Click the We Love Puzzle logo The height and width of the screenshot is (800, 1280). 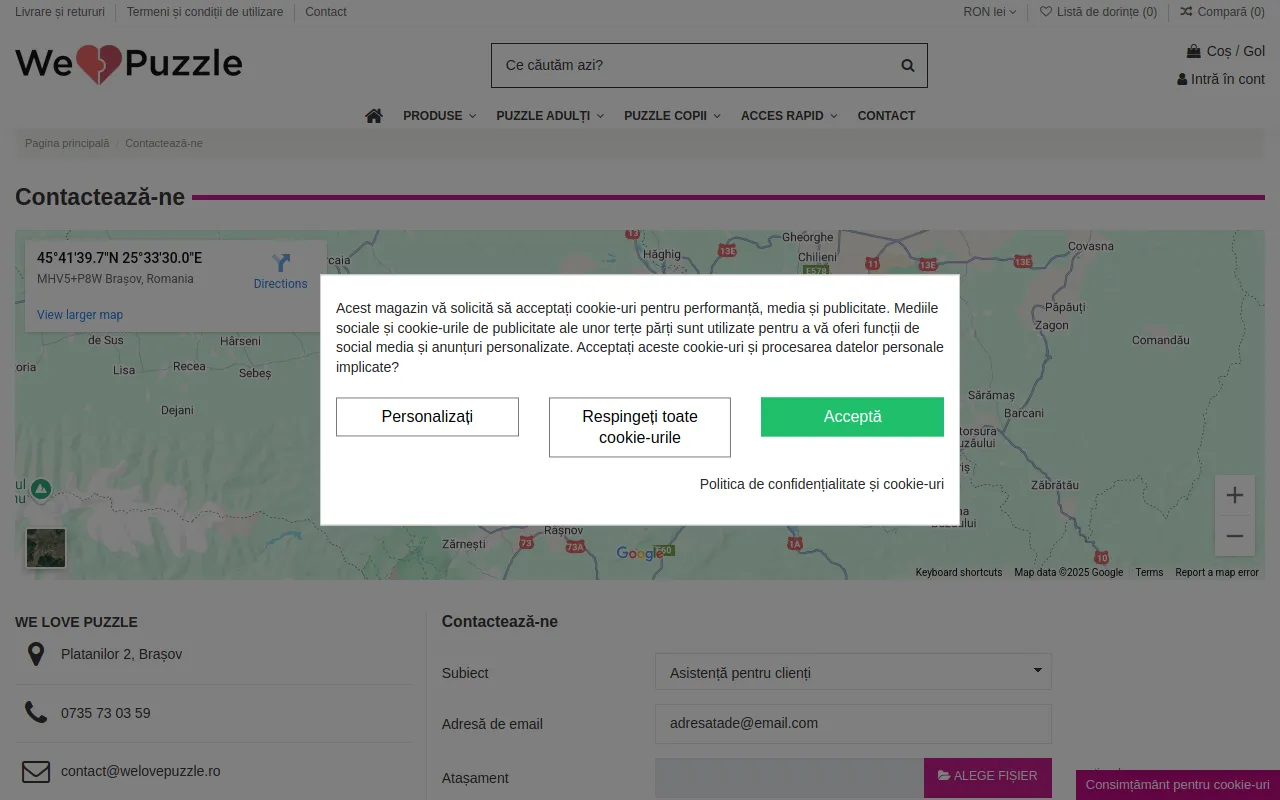129,64
